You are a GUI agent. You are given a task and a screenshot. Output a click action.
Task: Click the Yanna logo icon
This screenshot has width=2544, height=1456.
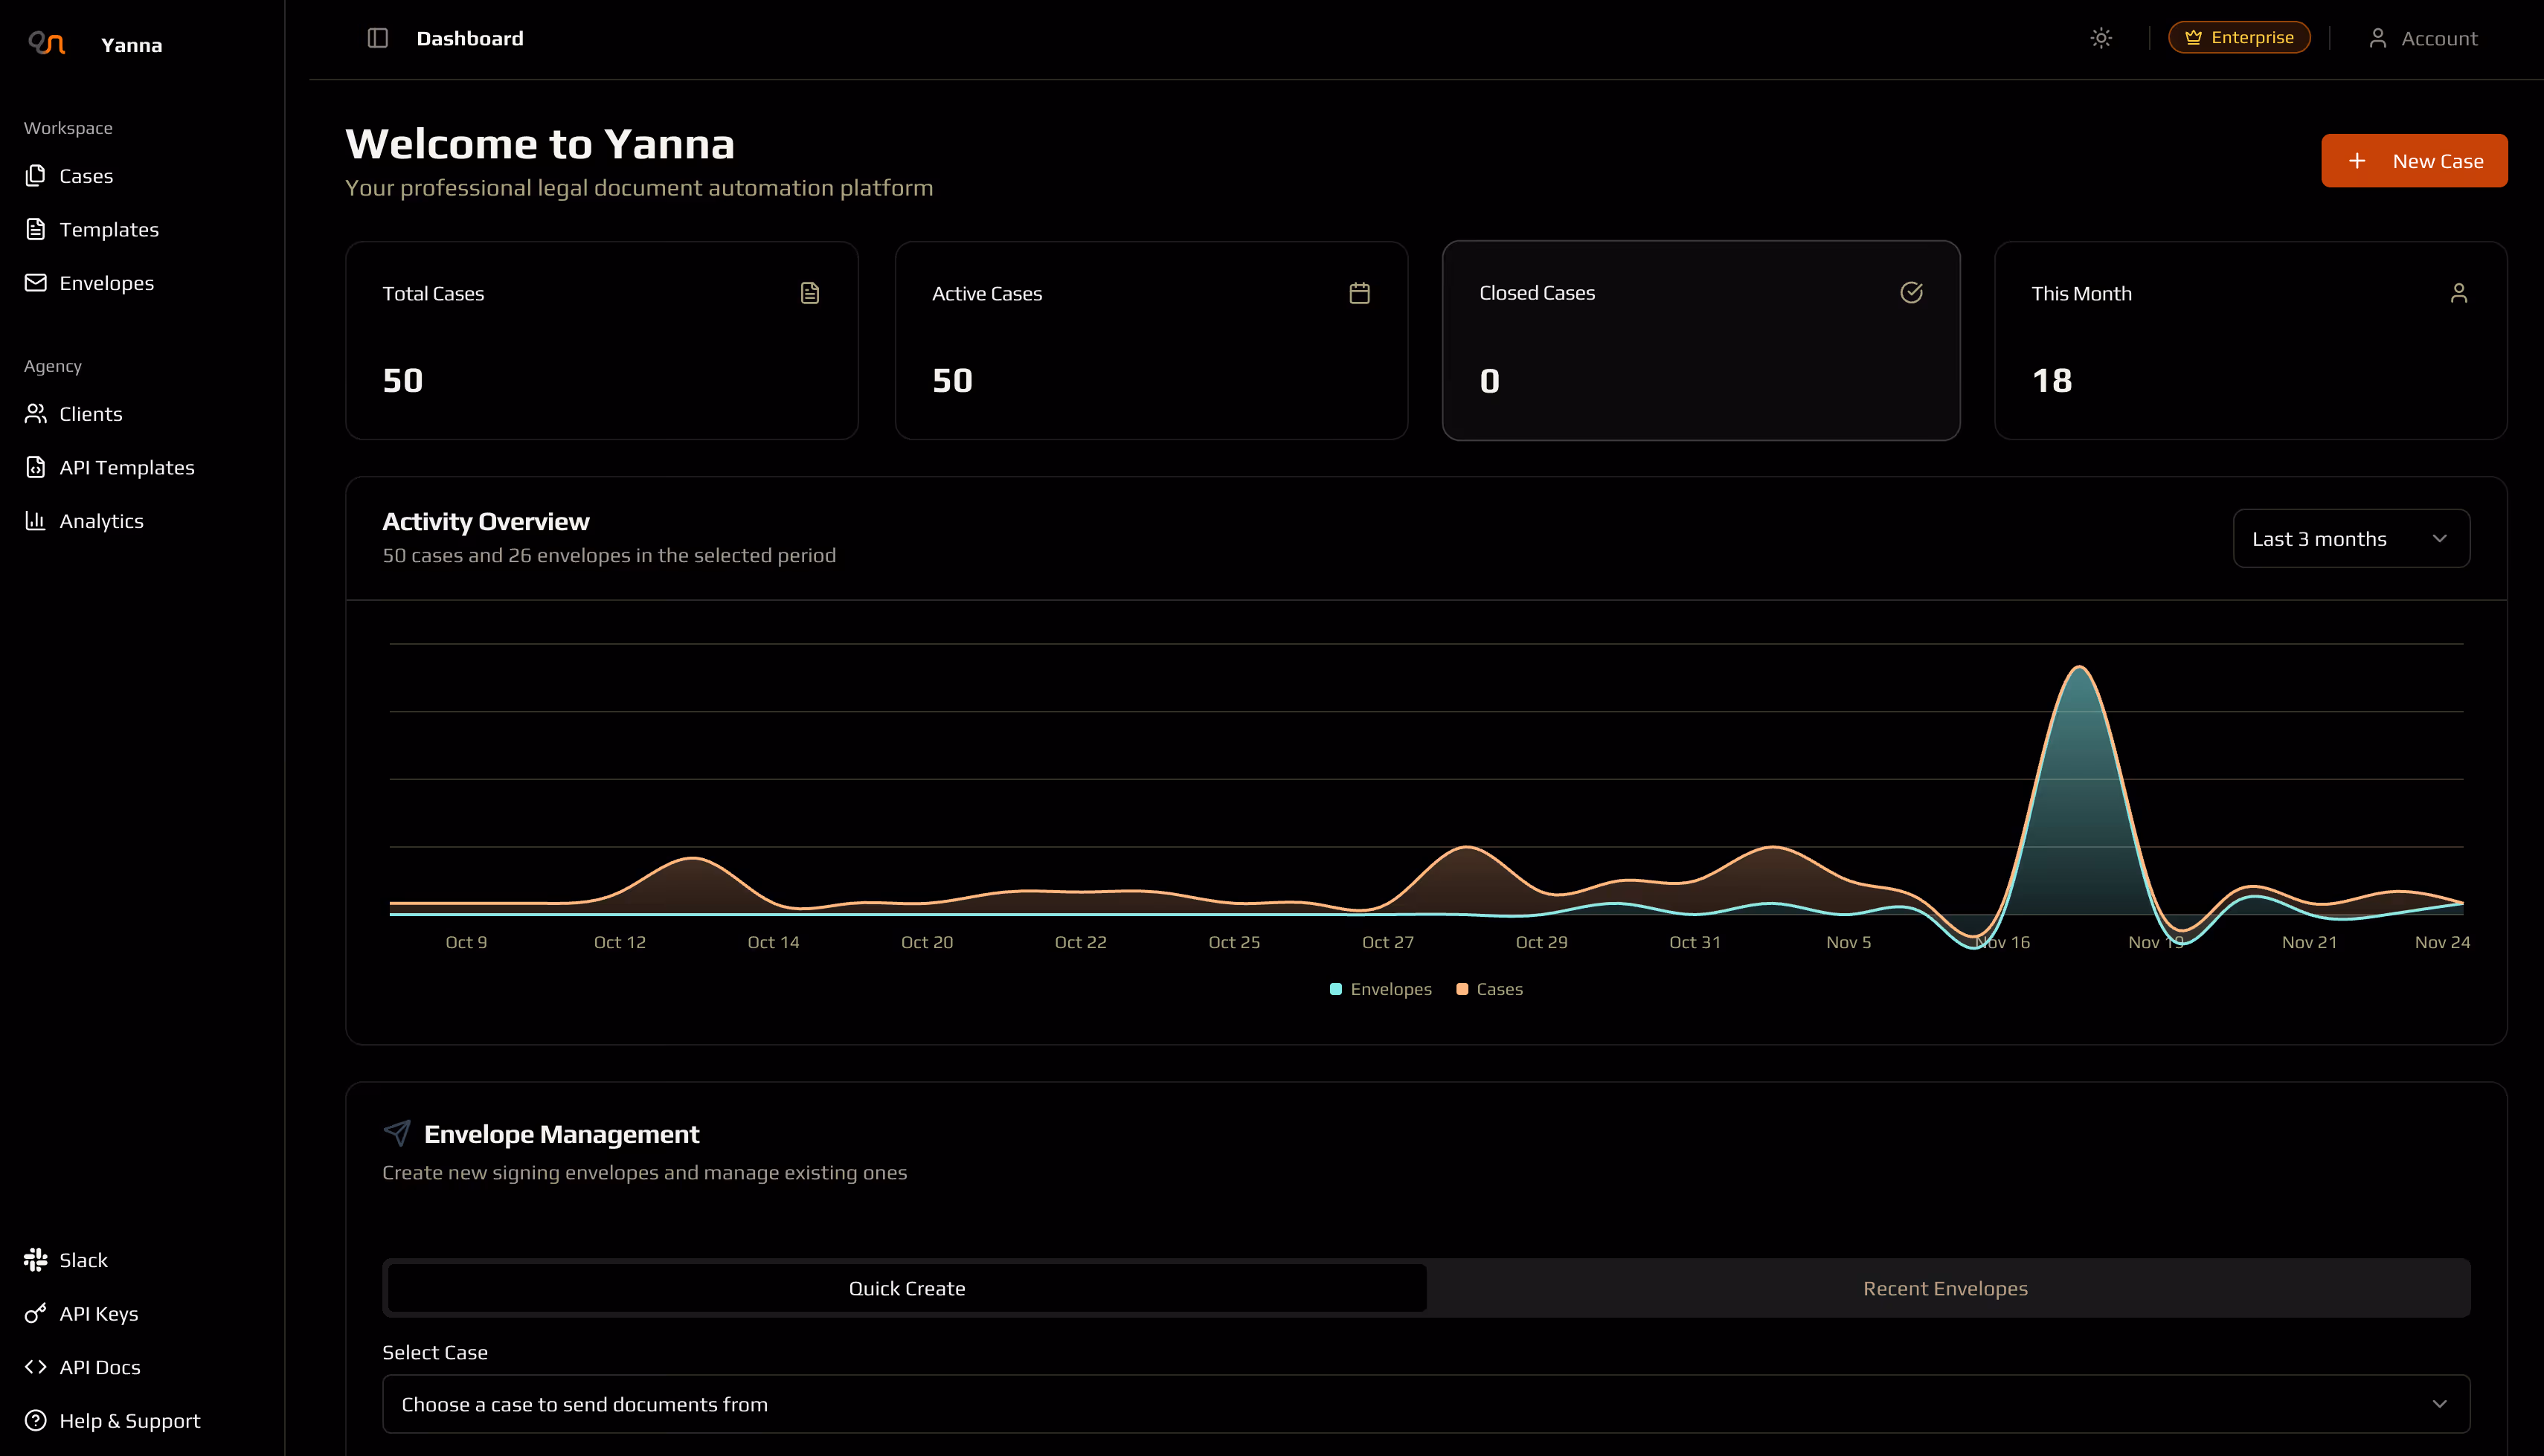[x=46, y=44]
